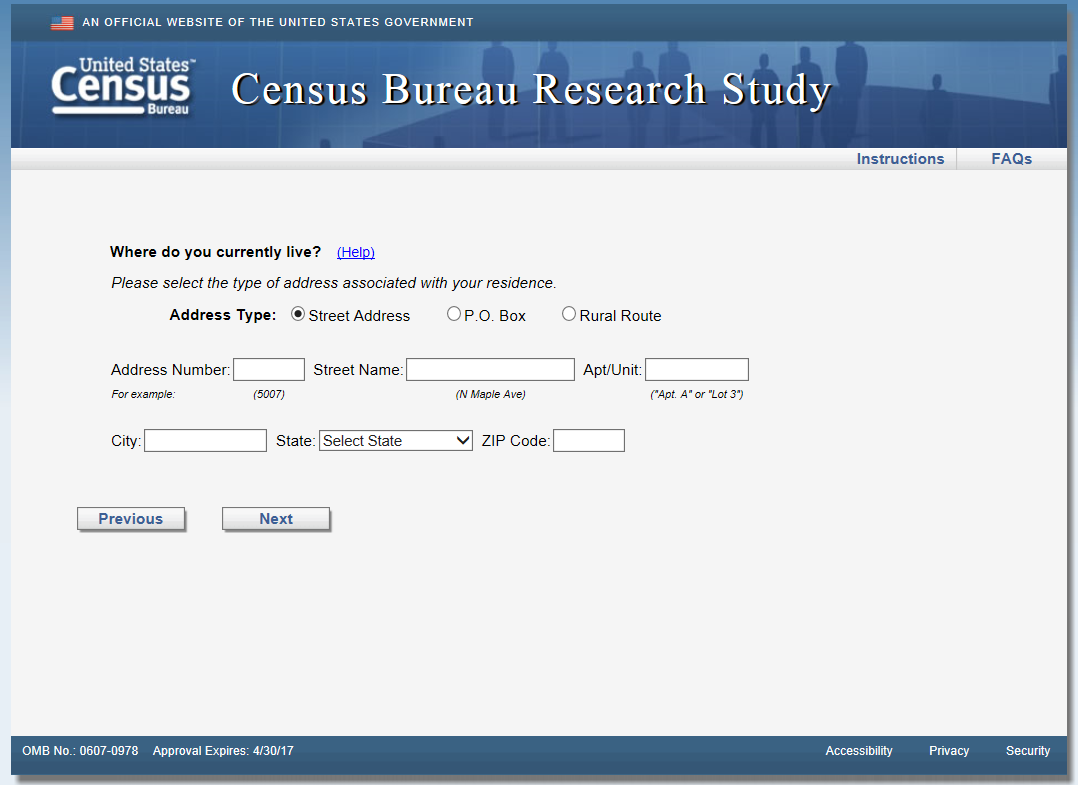Click the Census Bureau Research Study title
Viewport: 1078px width, 785px height.
coord(531,89)
